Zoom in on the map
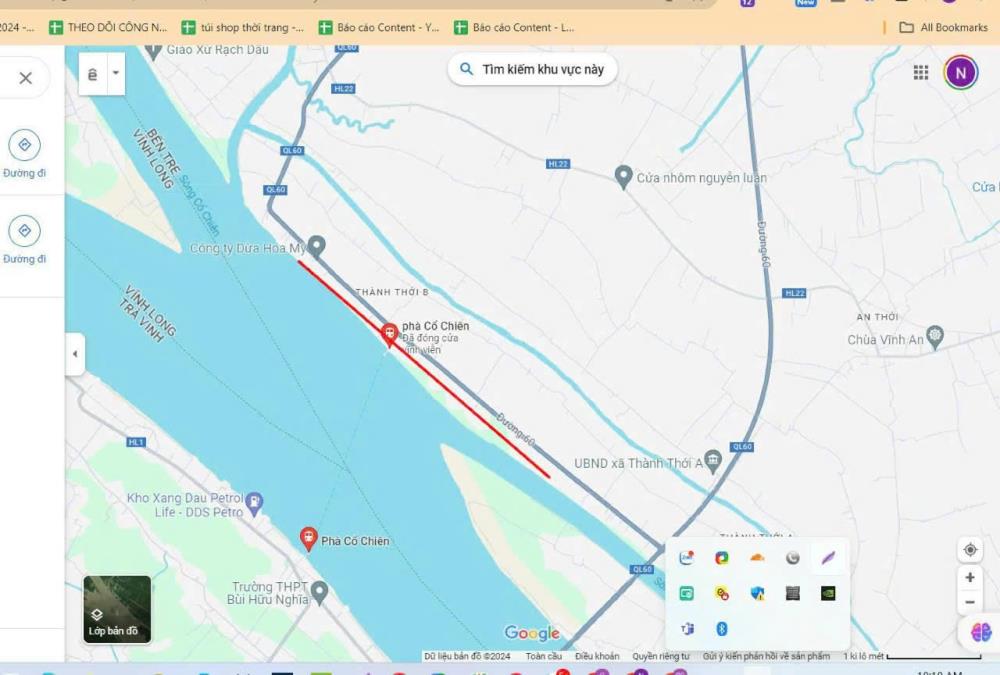 coord(970,577)
